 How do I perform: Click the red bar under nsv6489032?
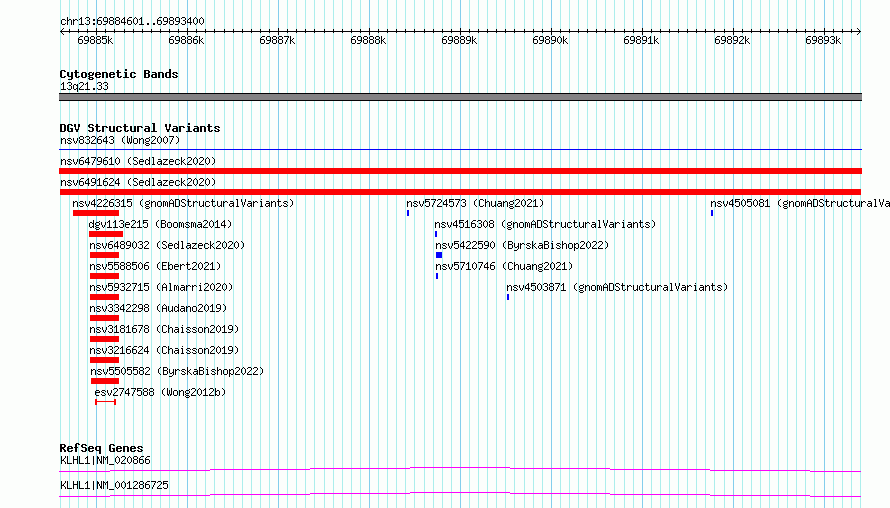point(104,255)
